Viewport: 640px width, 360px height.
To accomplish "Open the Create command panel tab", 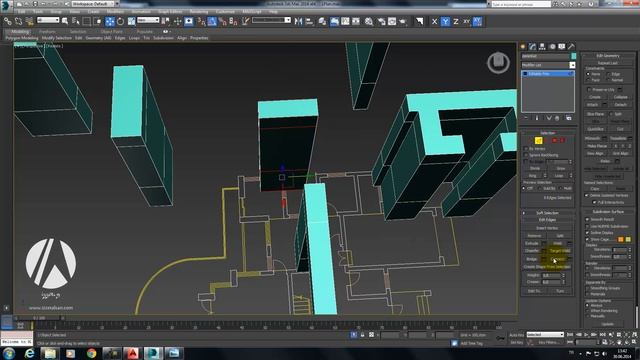I will (523, 47).
